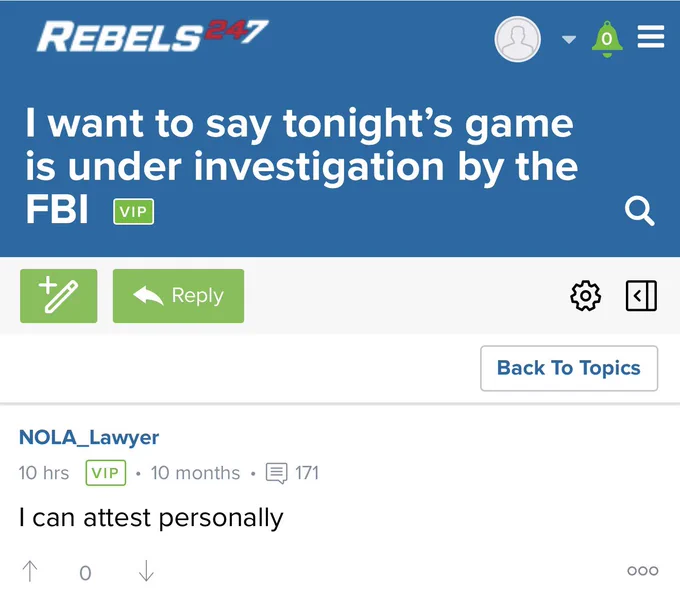
Task: Open the hamburger menu
Action: (x=651, y=36)
